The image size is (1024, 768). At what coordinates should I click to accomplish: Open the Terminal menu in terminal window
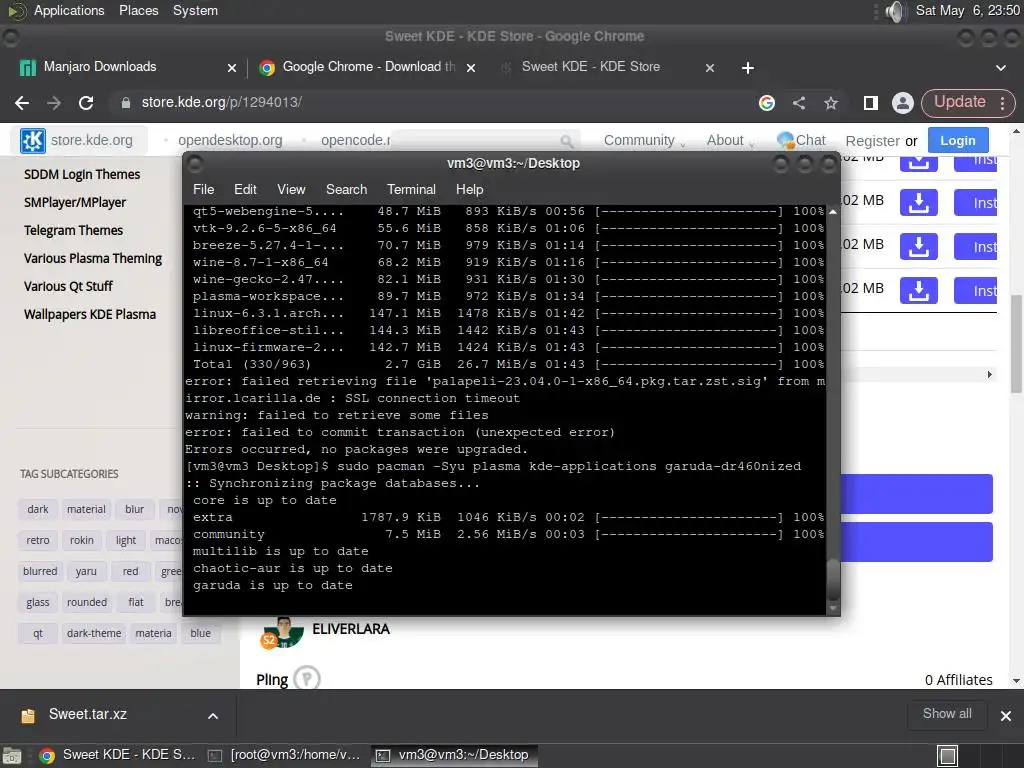(411, 189)
